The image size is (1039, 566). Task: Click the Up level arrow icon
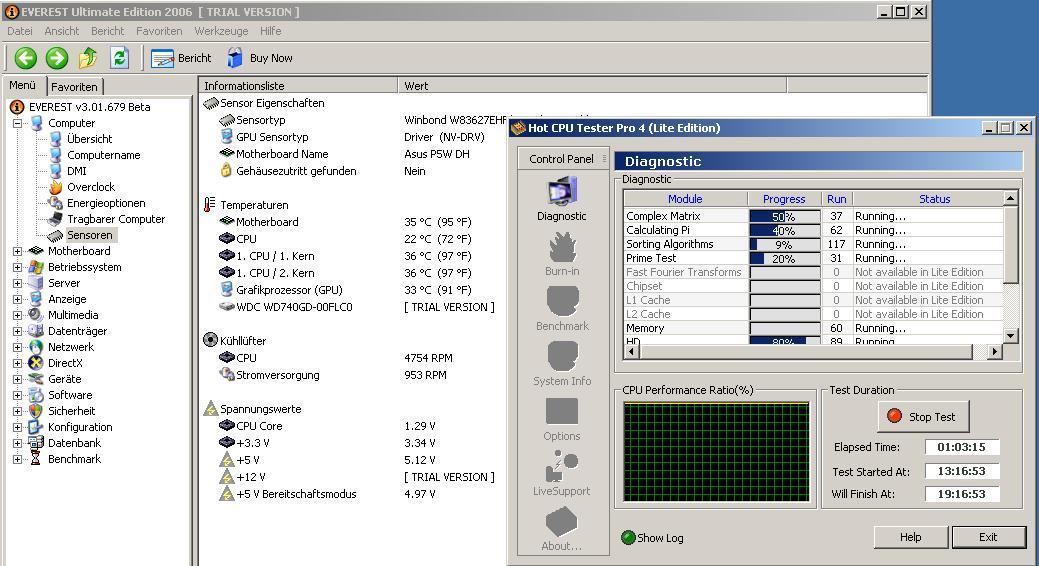click(x=87, y=58)
